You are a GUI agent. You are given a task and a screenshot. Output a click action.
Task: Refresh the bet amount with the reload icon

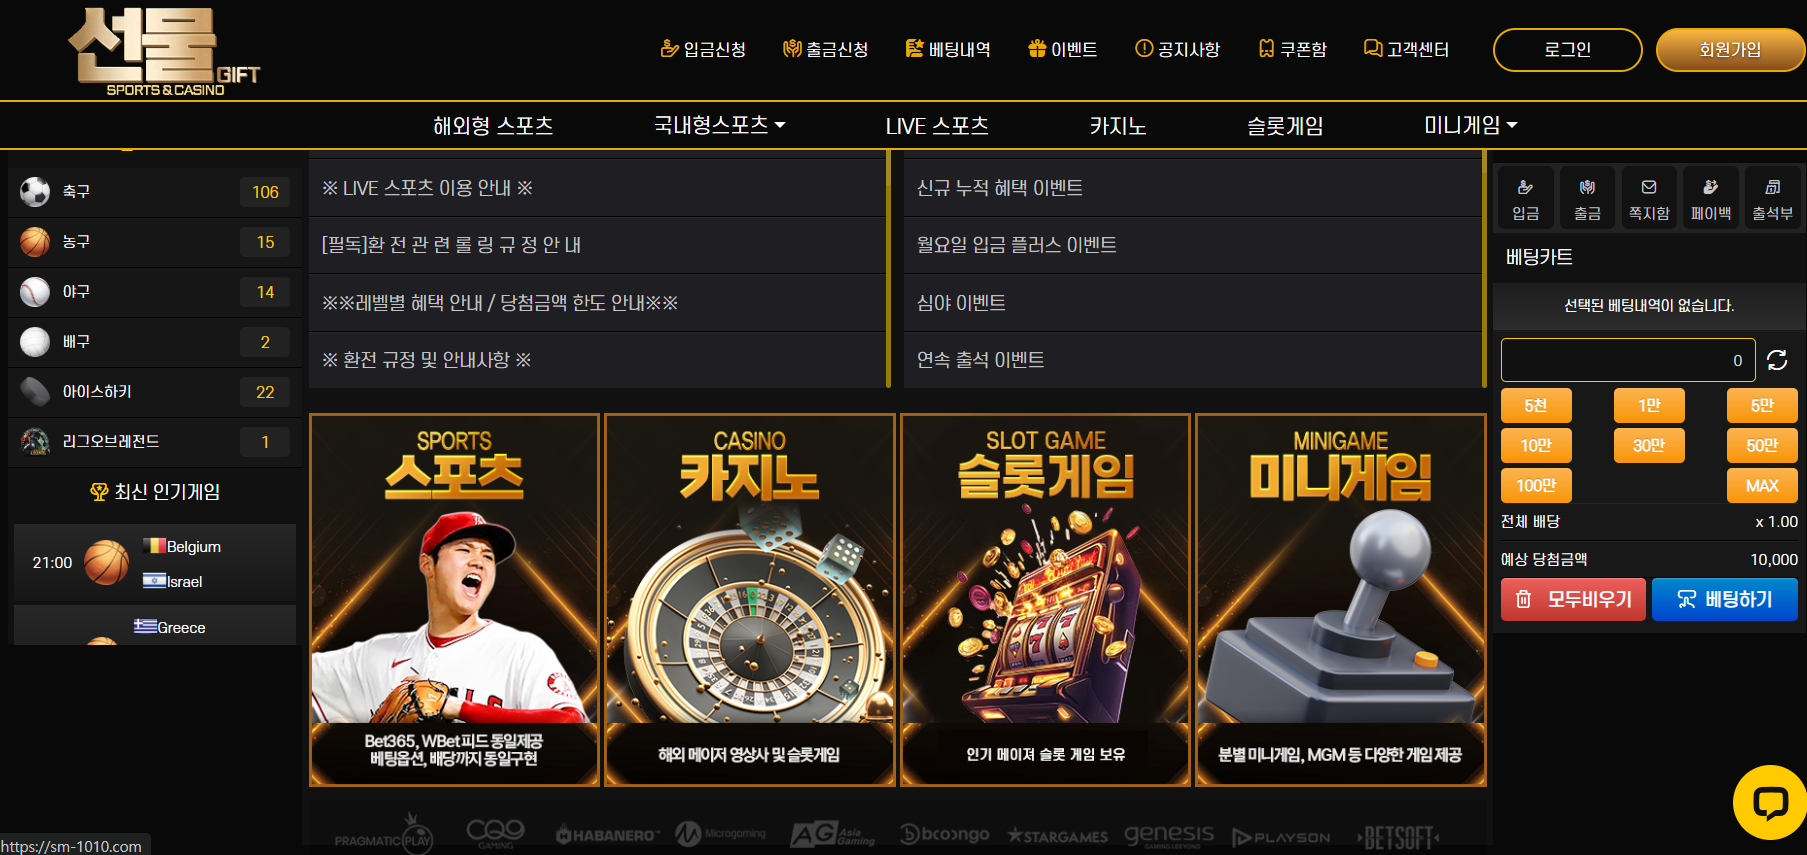point(1777,360)
